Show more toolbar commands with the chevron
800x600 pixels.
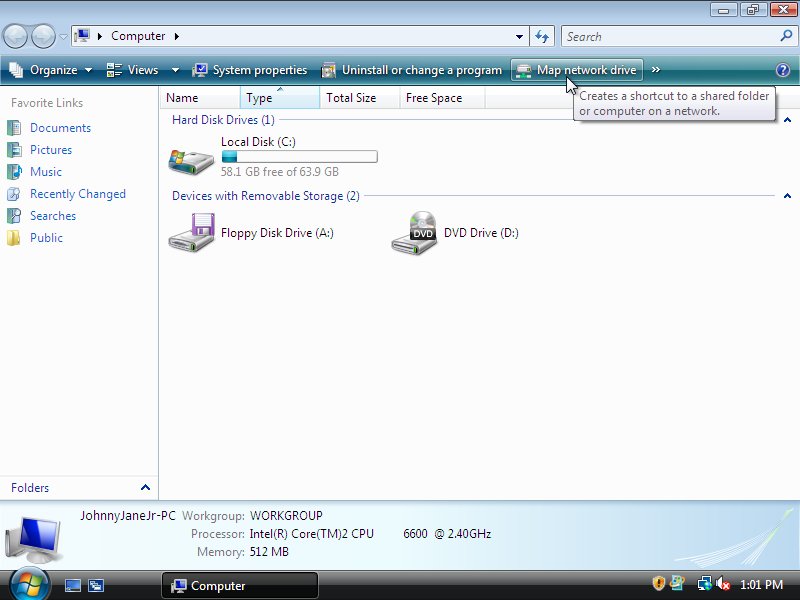[656, 70]
